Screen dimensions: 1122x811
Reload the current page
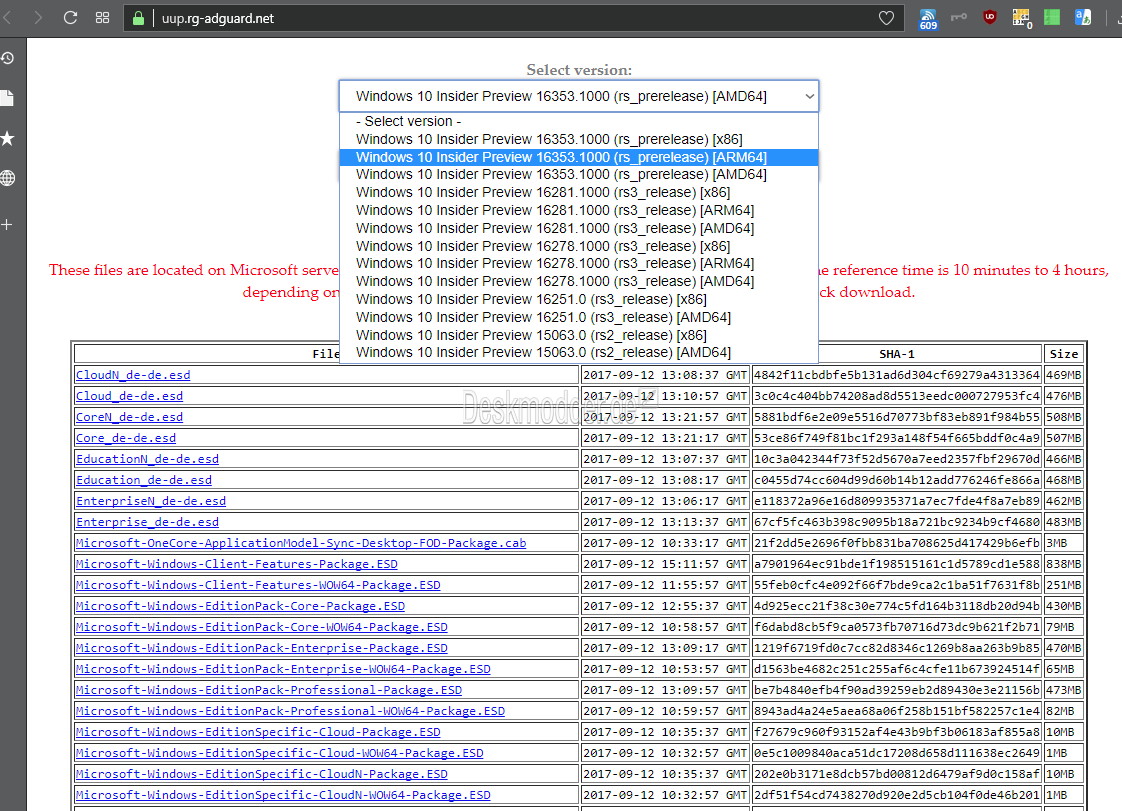pyautogui.click(x=70, y=18)
